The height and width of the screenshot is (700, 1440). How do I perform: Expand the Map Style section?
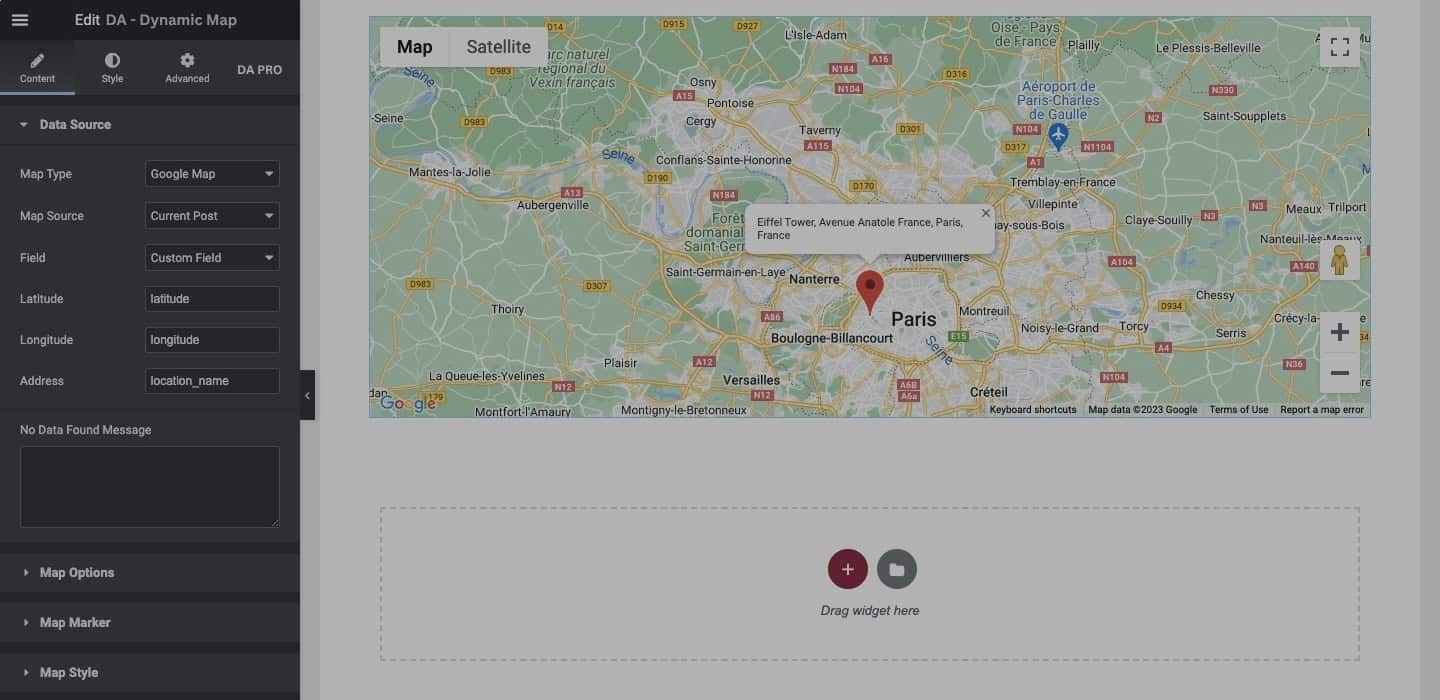[150, 673]
